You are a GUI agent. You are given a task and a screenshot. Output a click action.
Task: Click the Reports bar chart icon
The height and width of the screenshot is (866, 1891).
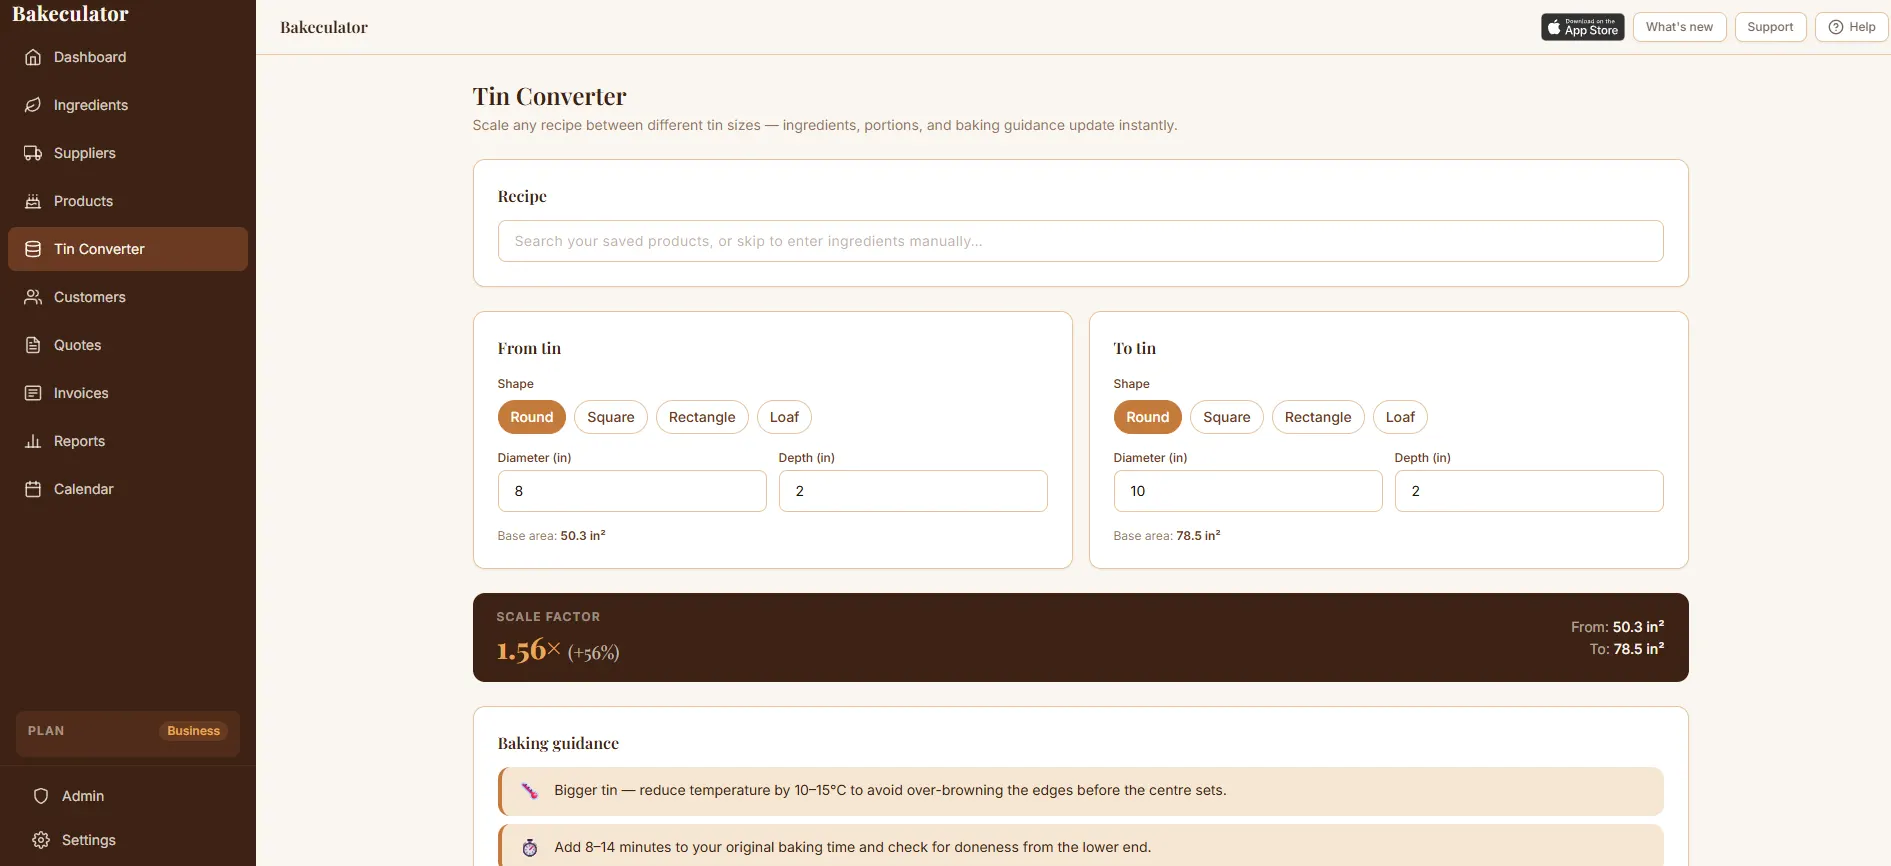click(x=33, y=441)
